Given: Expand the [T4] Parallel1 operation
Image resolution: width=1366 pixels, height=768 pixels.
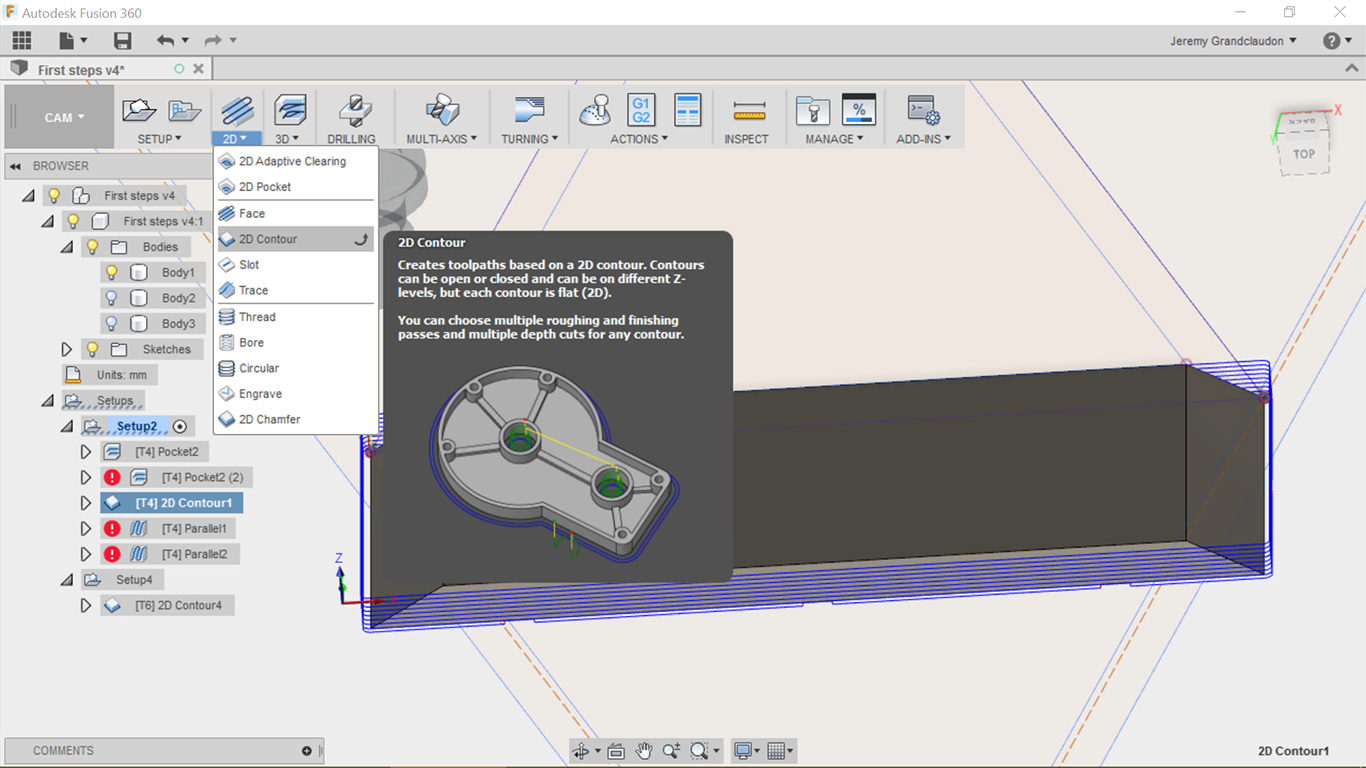Looking at the screenshot, I should coord(86,528).
